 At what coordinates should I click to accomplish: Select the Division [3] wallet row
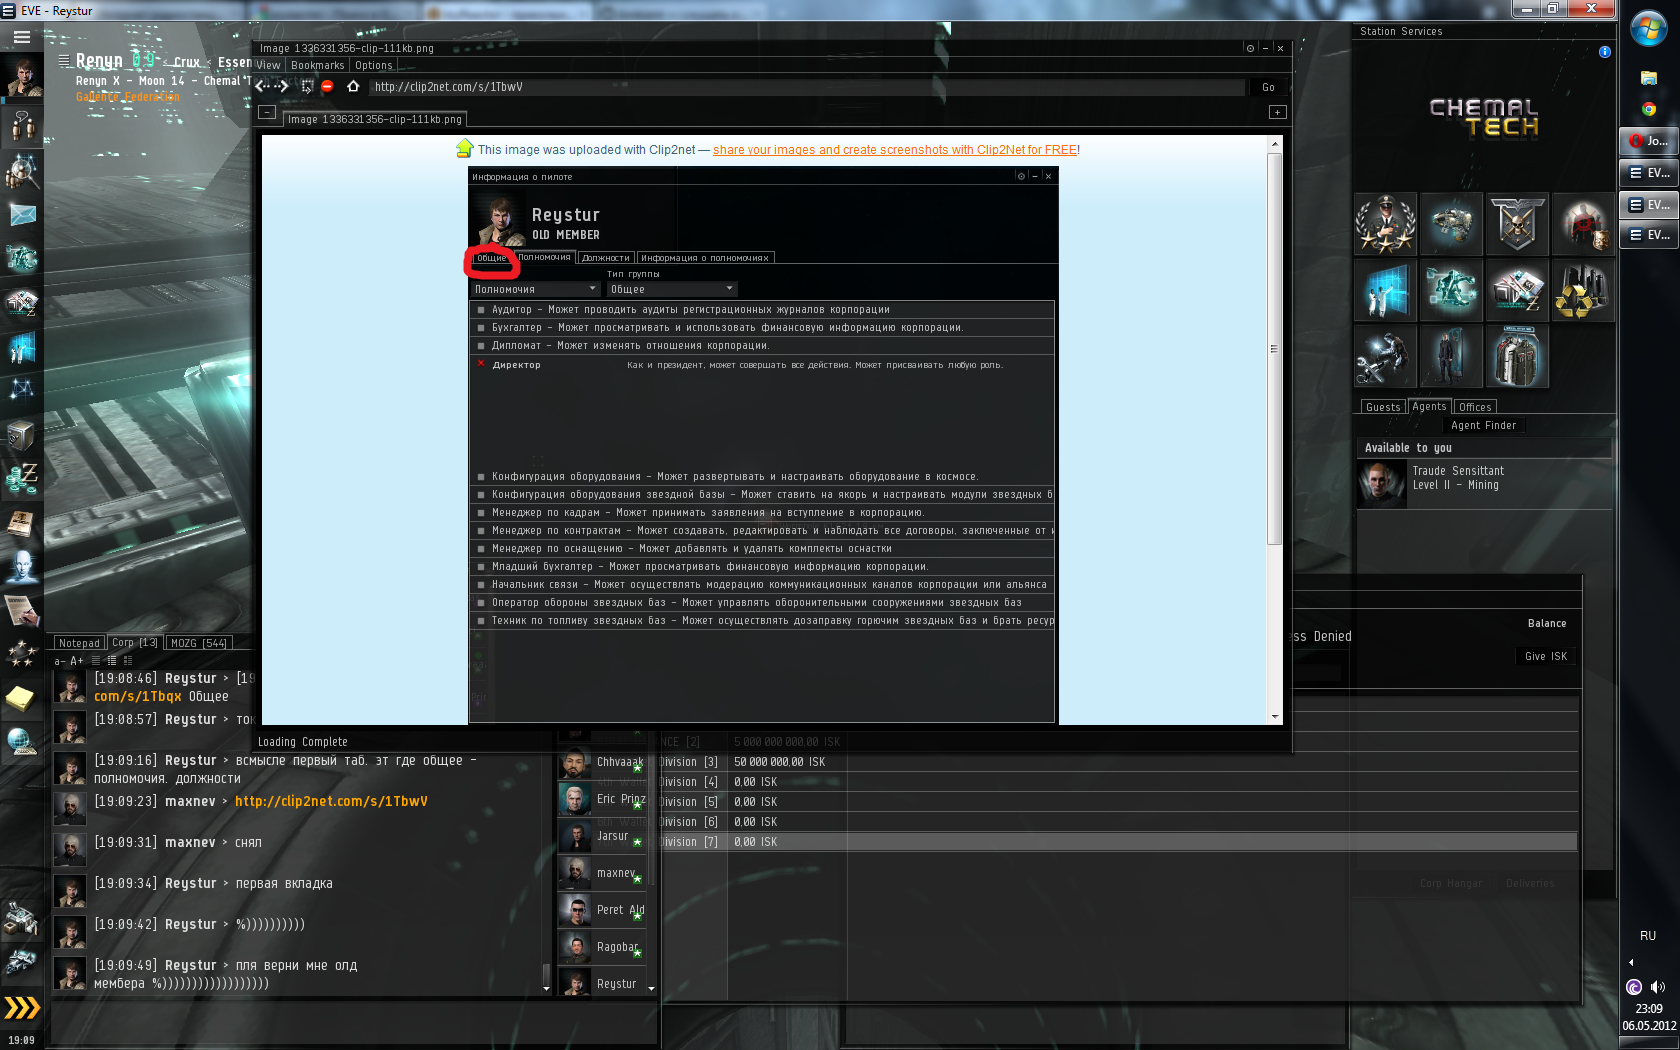click(x=1118, y=762)
